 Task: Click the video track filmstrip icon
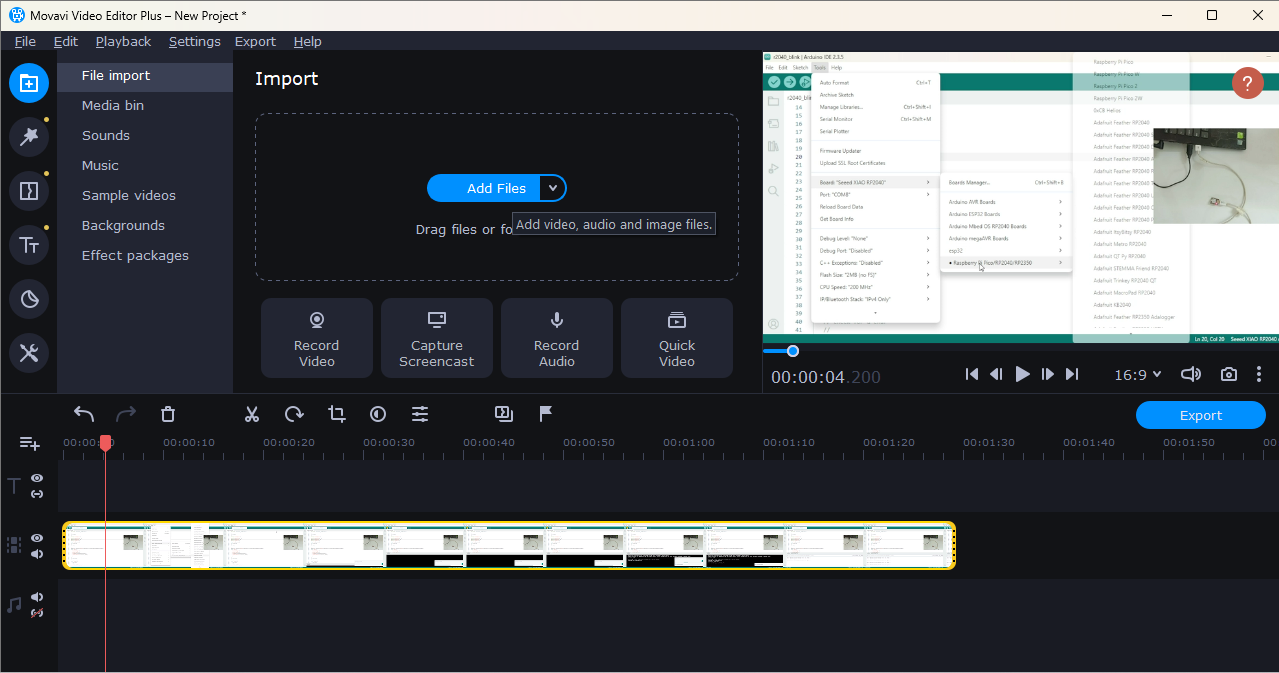pyautogui.click(x=14, y=545)
